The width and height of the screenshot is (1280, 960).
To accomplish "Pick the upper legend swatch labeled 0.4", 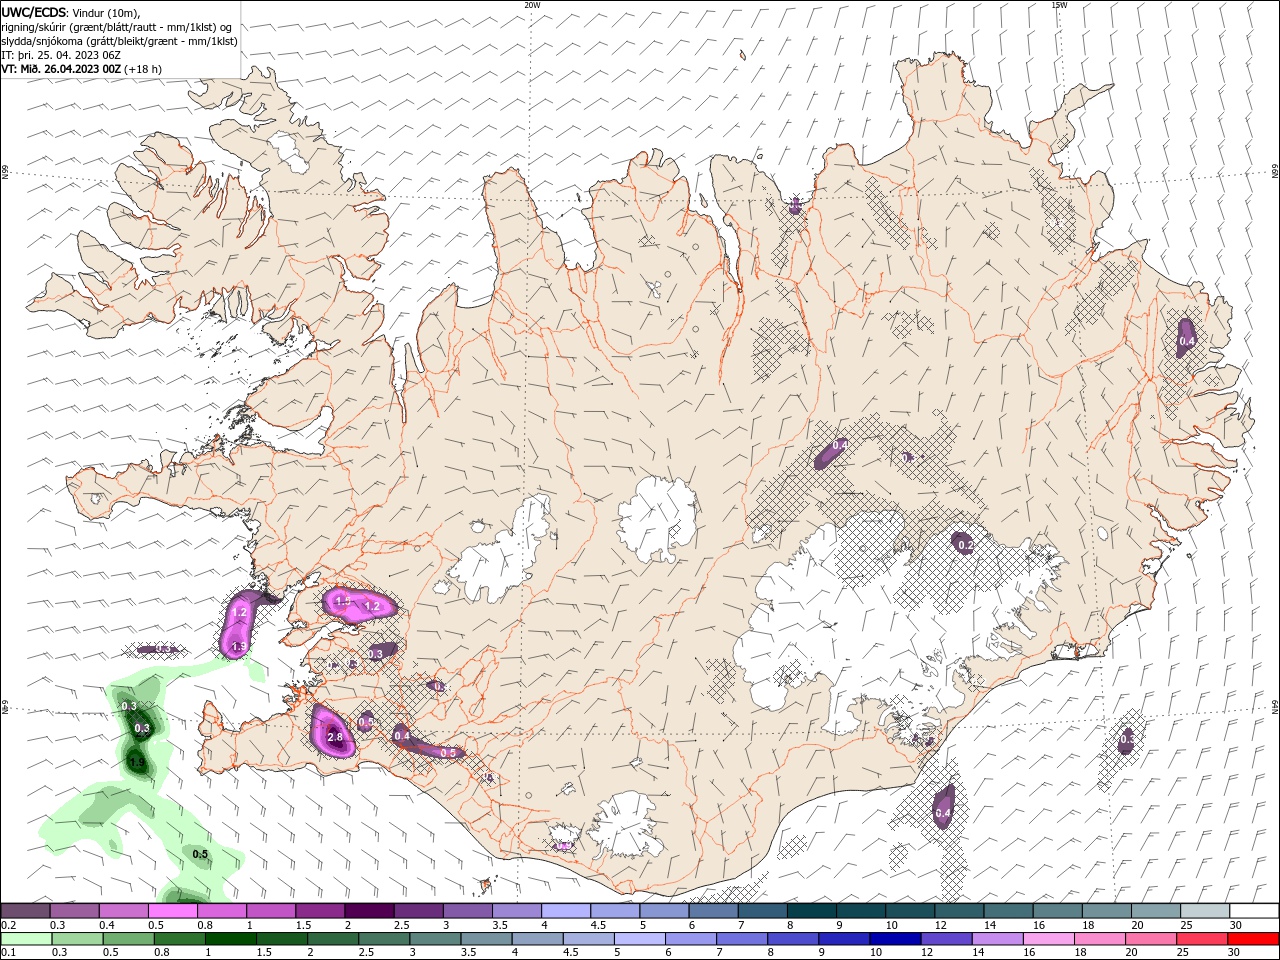I will click(x=123, y=910).
